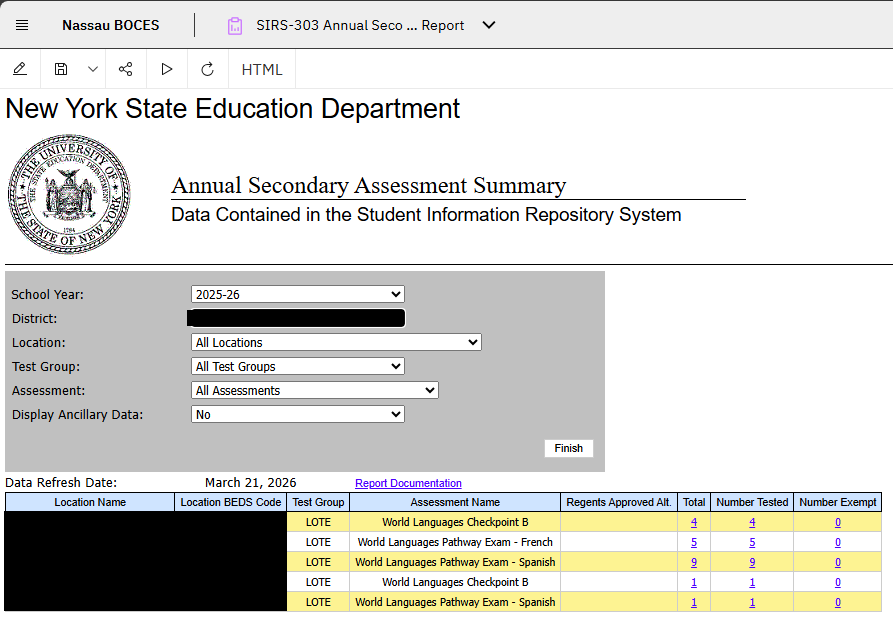
Task: Click the New York State Education Department heading
Action: pos(232,109)
